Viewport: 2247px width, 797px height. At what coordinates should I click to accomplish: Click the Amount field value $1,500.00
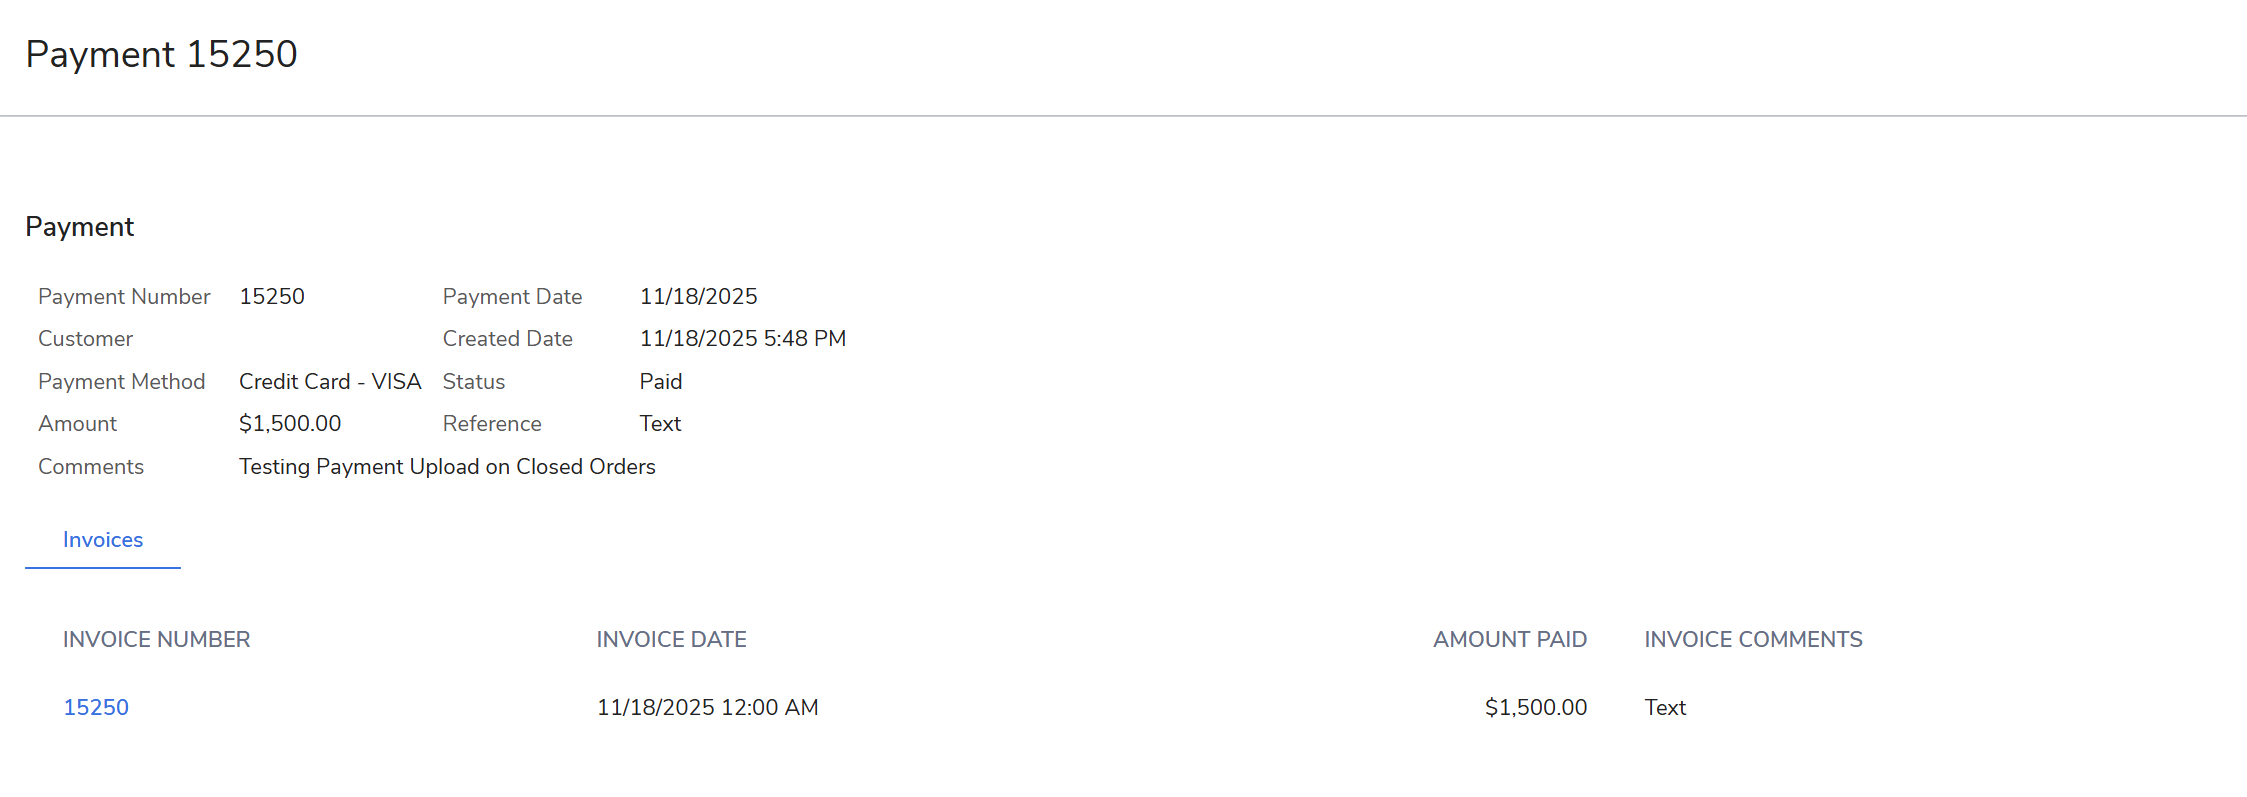290,424
